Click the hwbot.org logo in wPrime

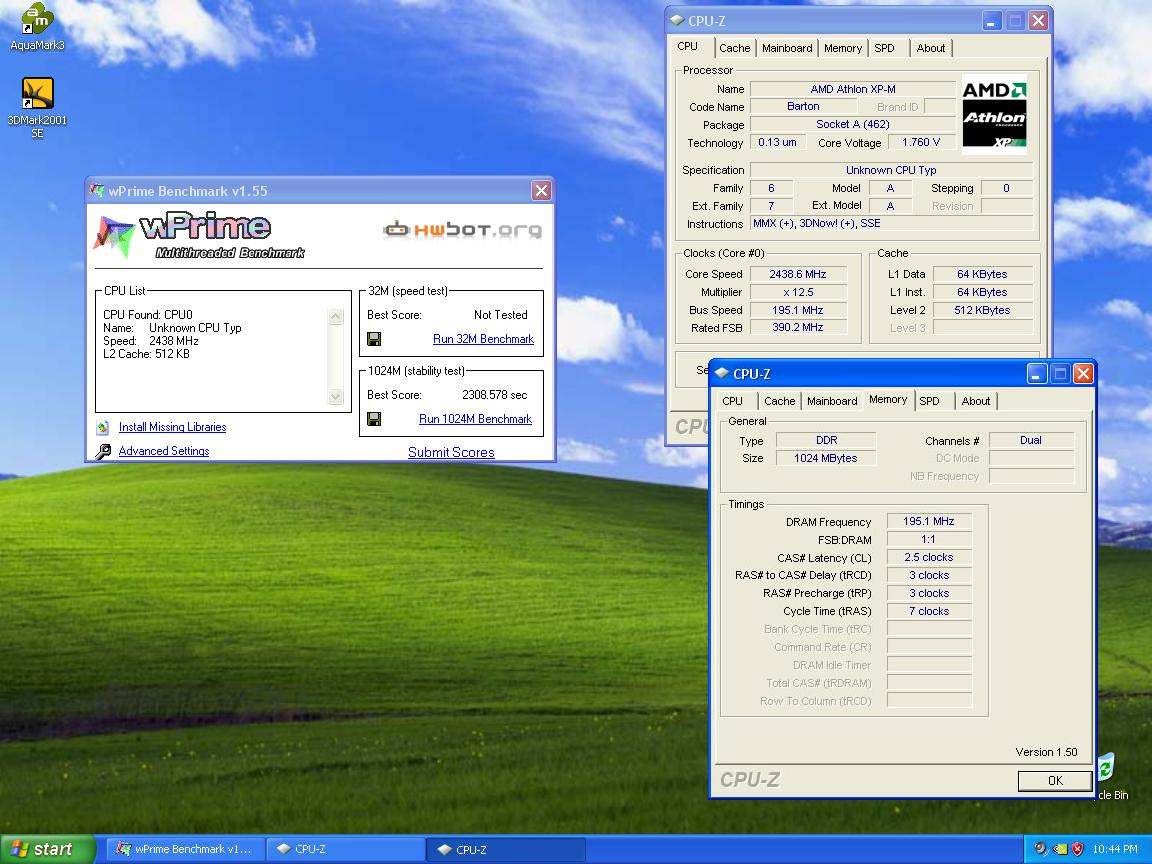(463, 229)
